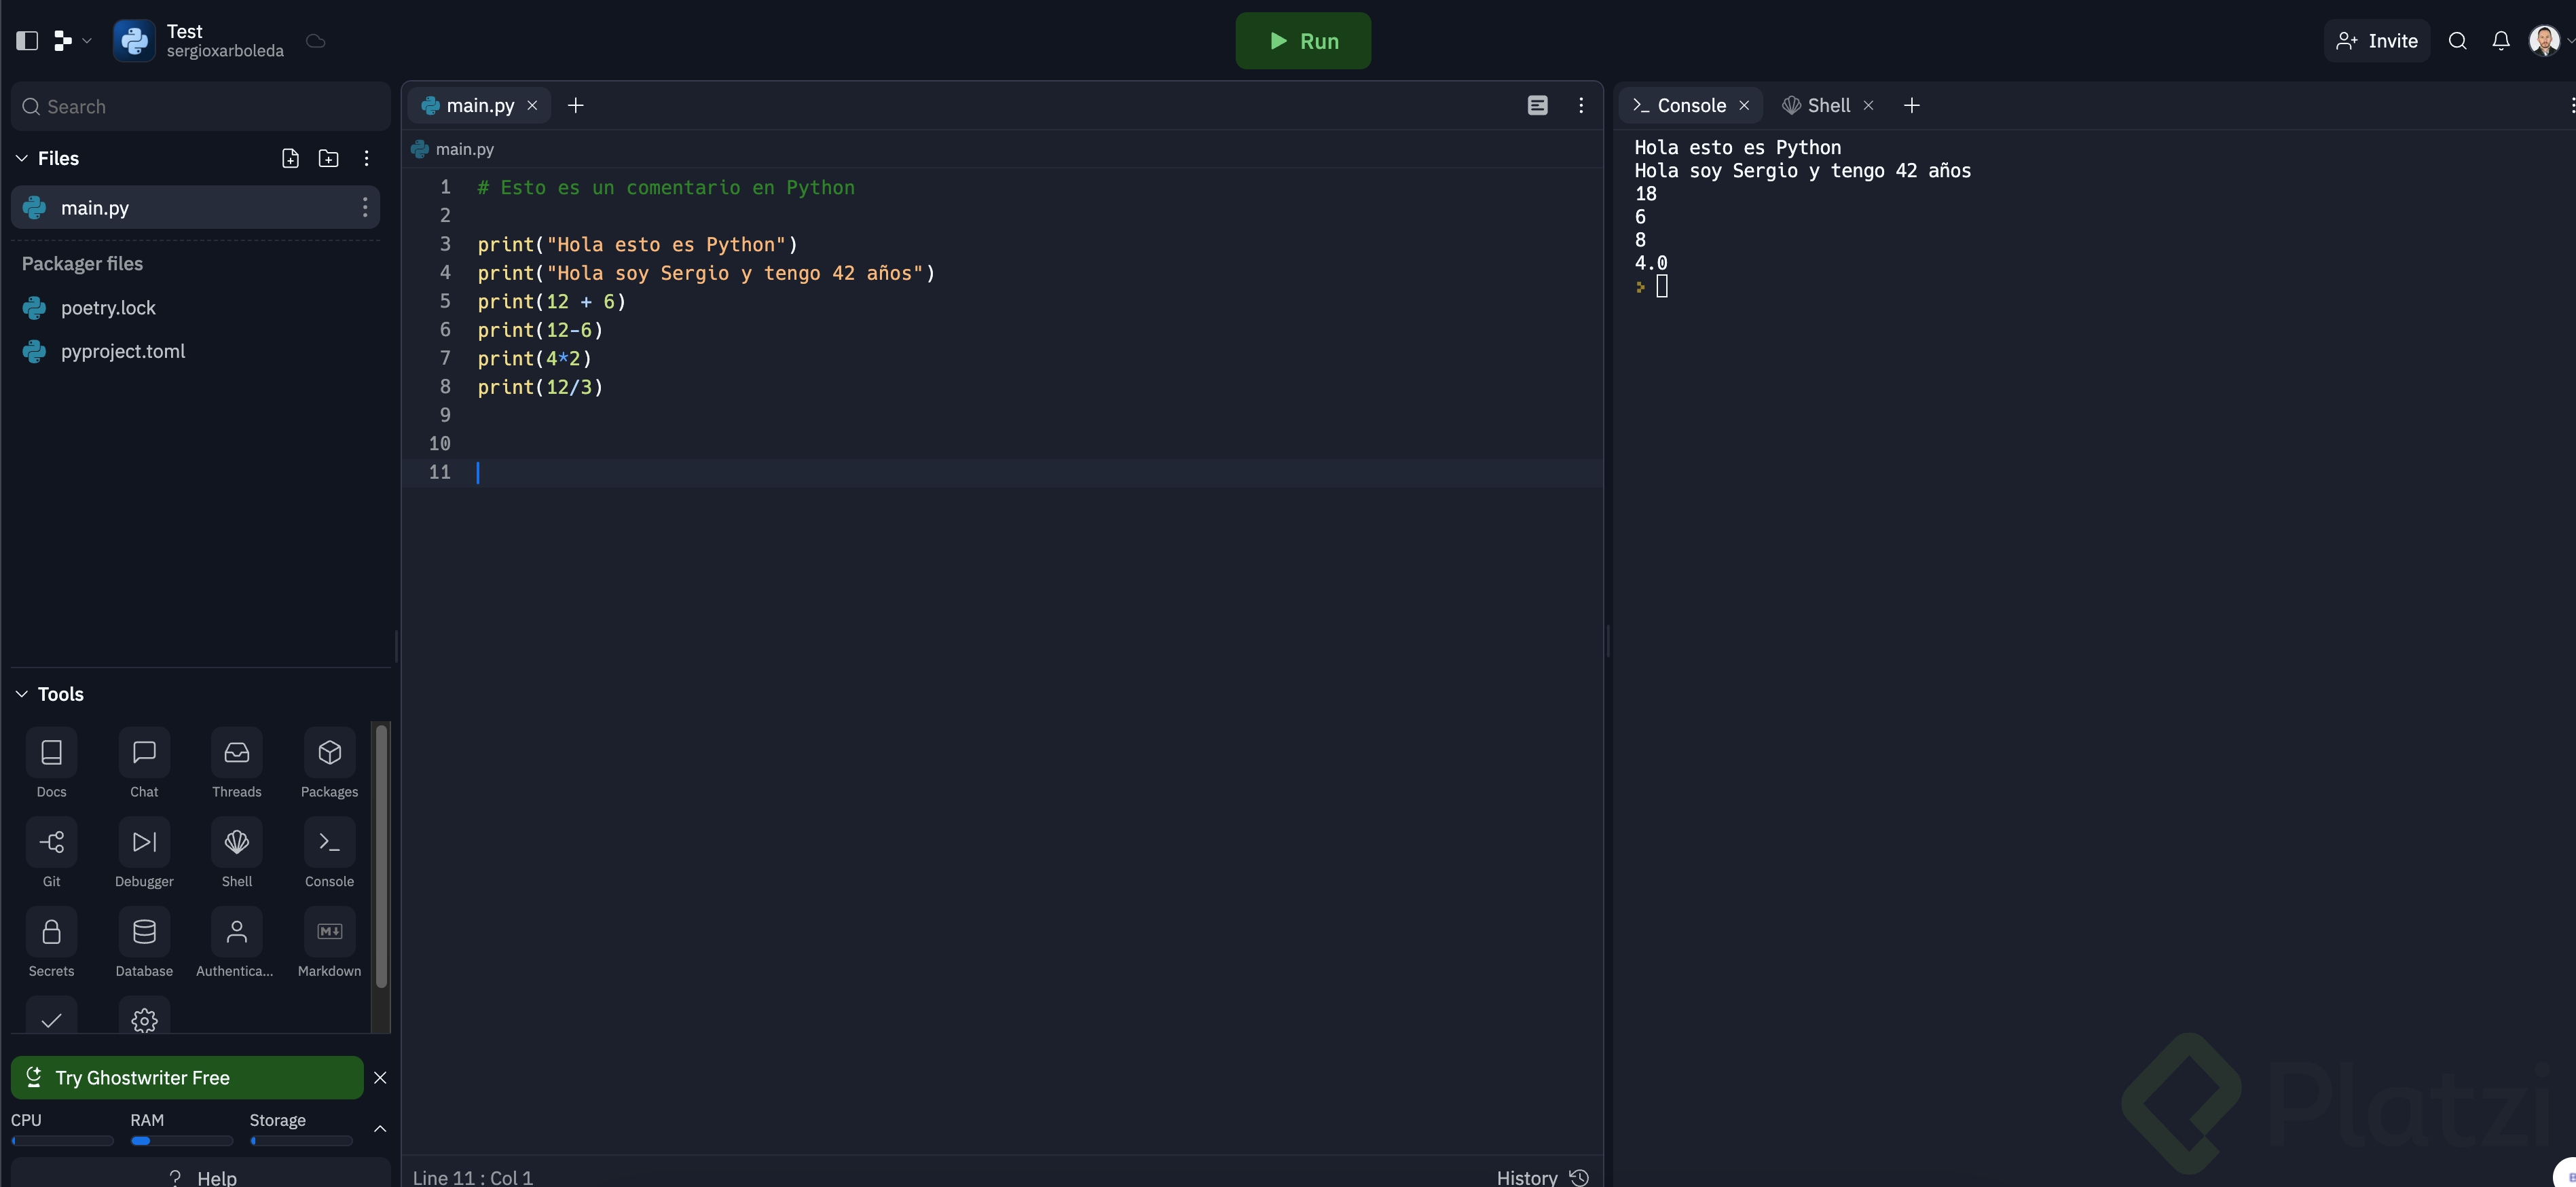Open the Console tool in Tools

tap(329, 853)
